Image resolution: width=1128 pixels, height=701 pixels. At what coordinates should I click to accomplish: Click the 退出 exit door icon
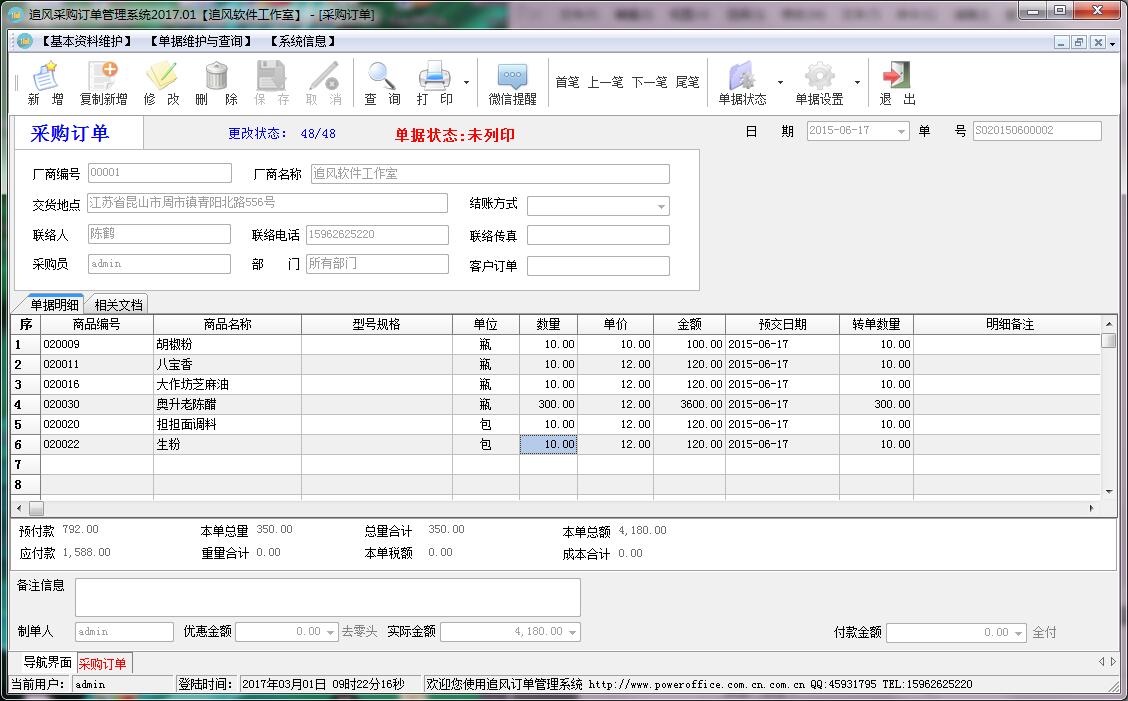coord(896,77)
